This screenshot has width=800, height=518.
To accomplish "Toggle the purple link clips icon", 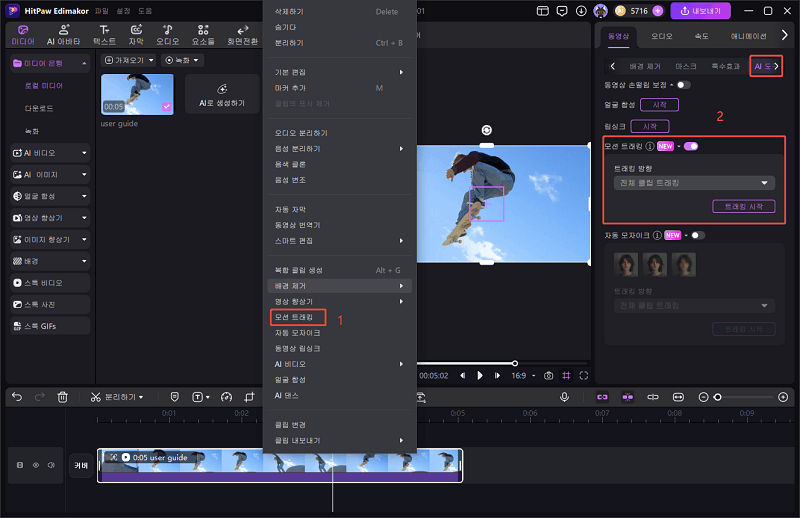I will [603, 397].
